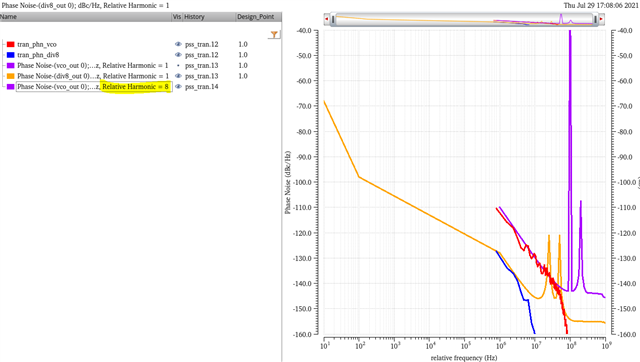The width and height of the screenshot is (640, 362).
Task: Click the plot title Phase Noise-(div8_out 0)
Action: click(x=85, y=5)
